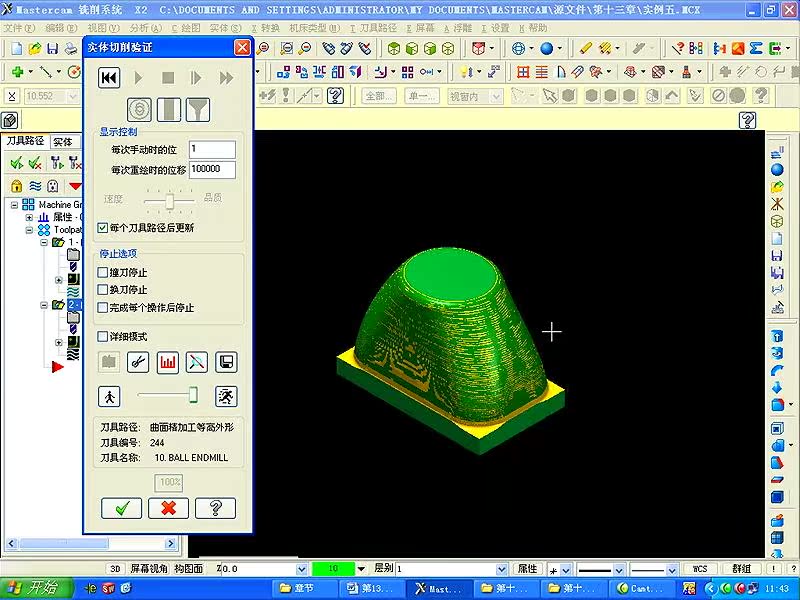
Task: Click the ghost icon in toolpaths panel
Action: 53,186
